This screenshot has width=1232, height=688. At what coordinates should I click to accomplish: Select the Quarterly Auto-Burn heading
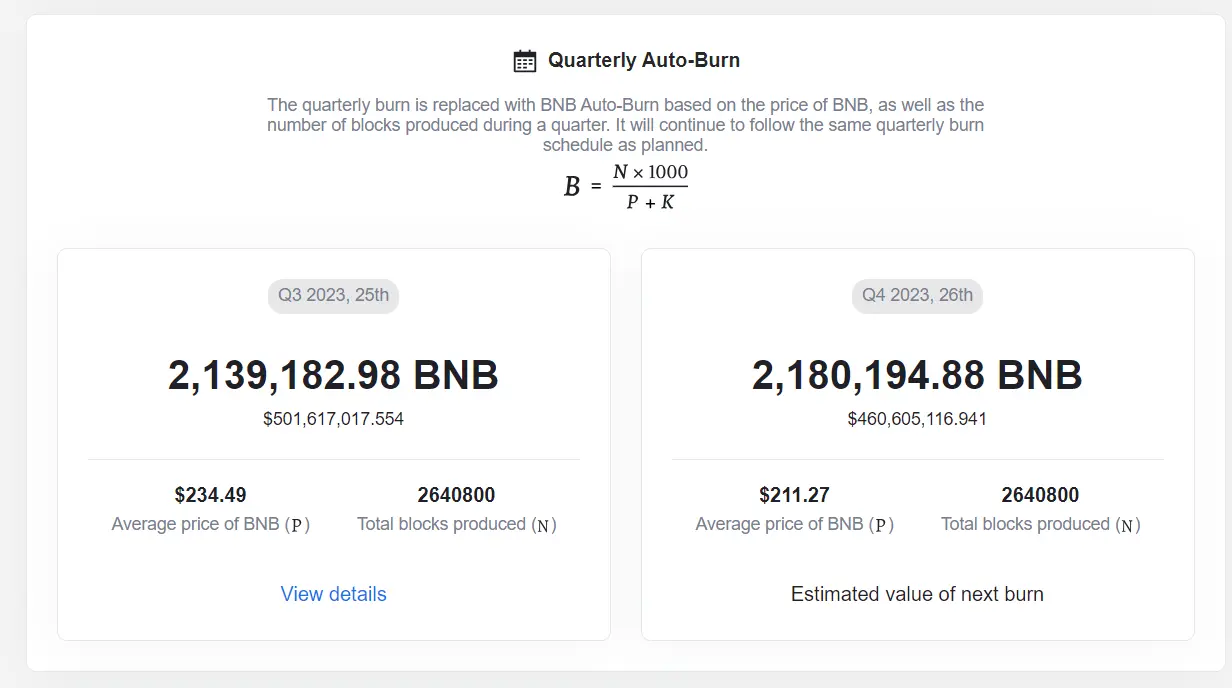coord(644,60)
